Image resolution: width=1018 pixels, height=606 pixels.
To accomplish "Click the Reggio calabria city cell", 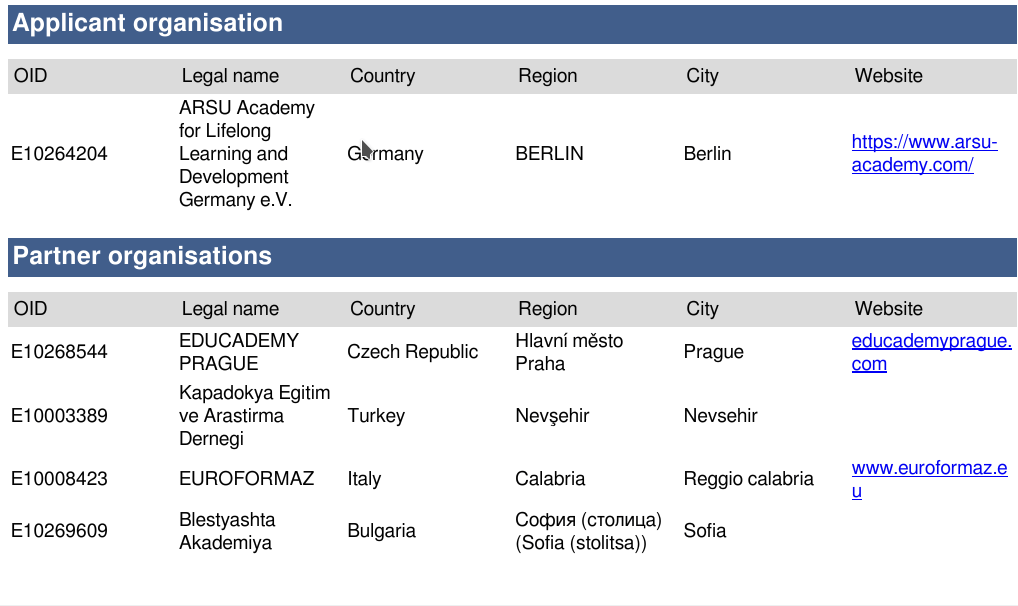I will point(748,479).
